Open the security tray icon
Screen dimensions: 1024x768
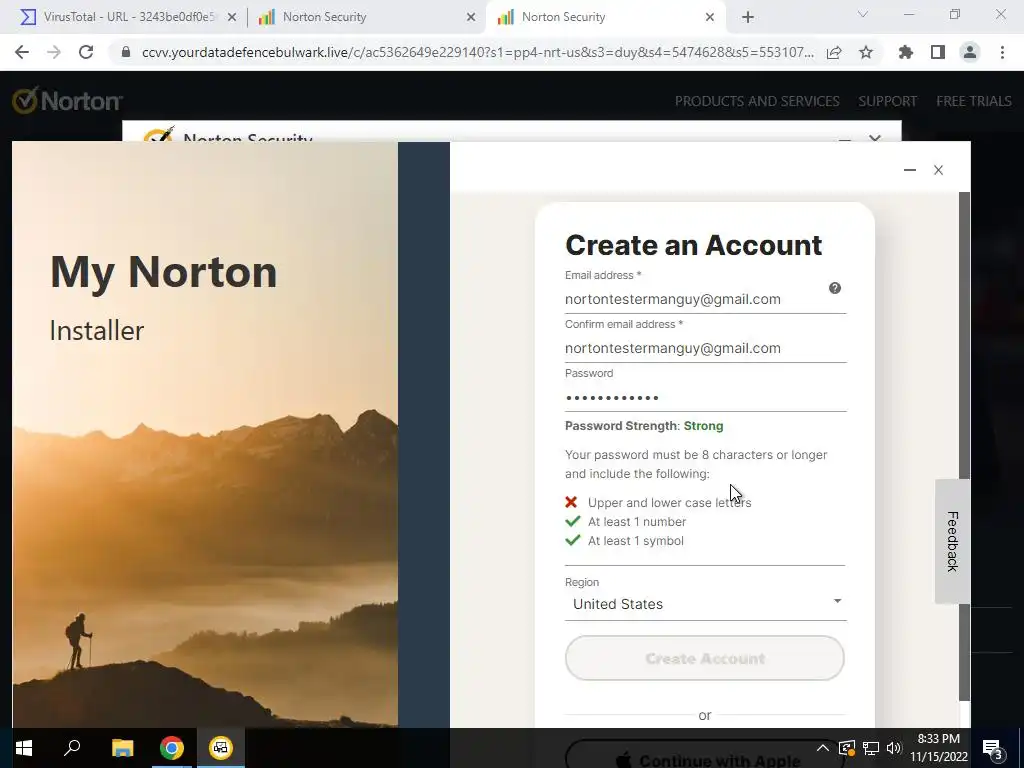coord(846,748)
